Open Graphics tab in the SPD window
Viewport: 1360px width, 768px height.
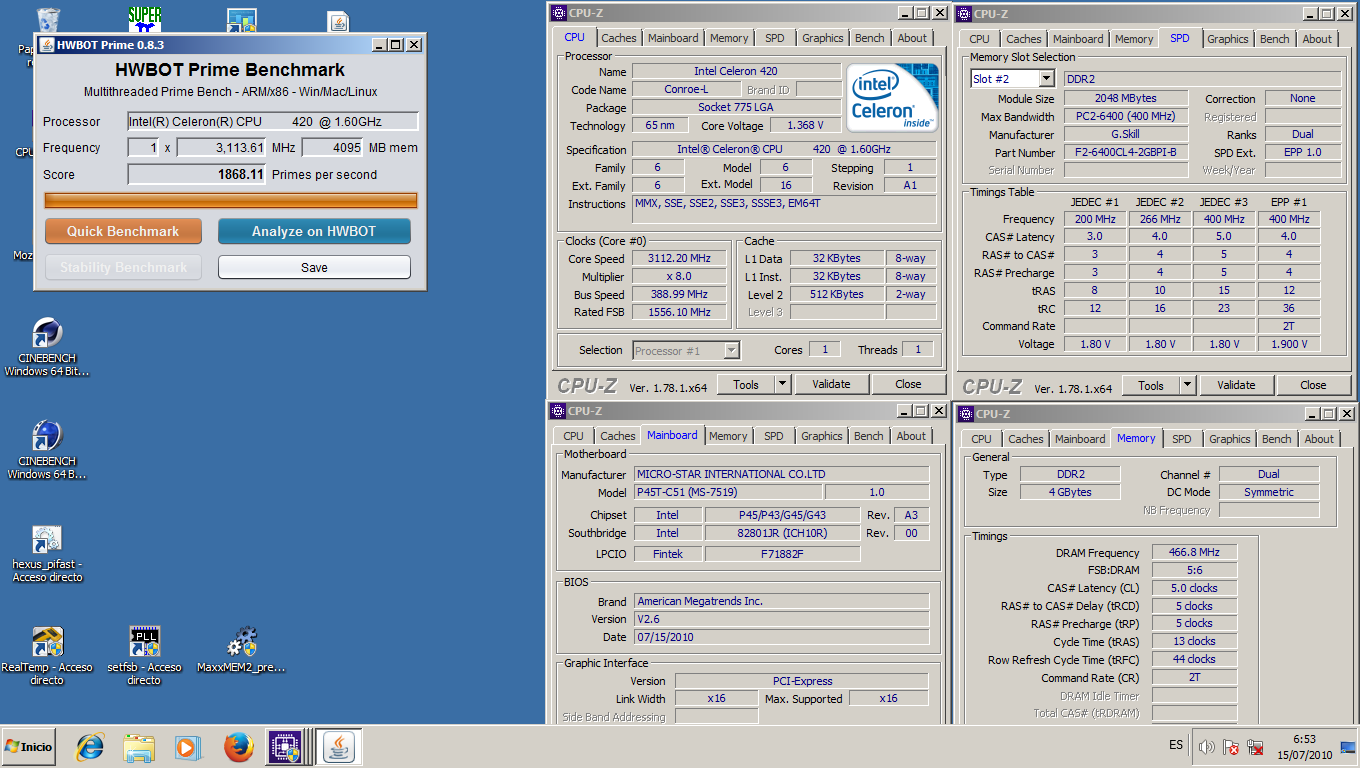coord(1228,39)
